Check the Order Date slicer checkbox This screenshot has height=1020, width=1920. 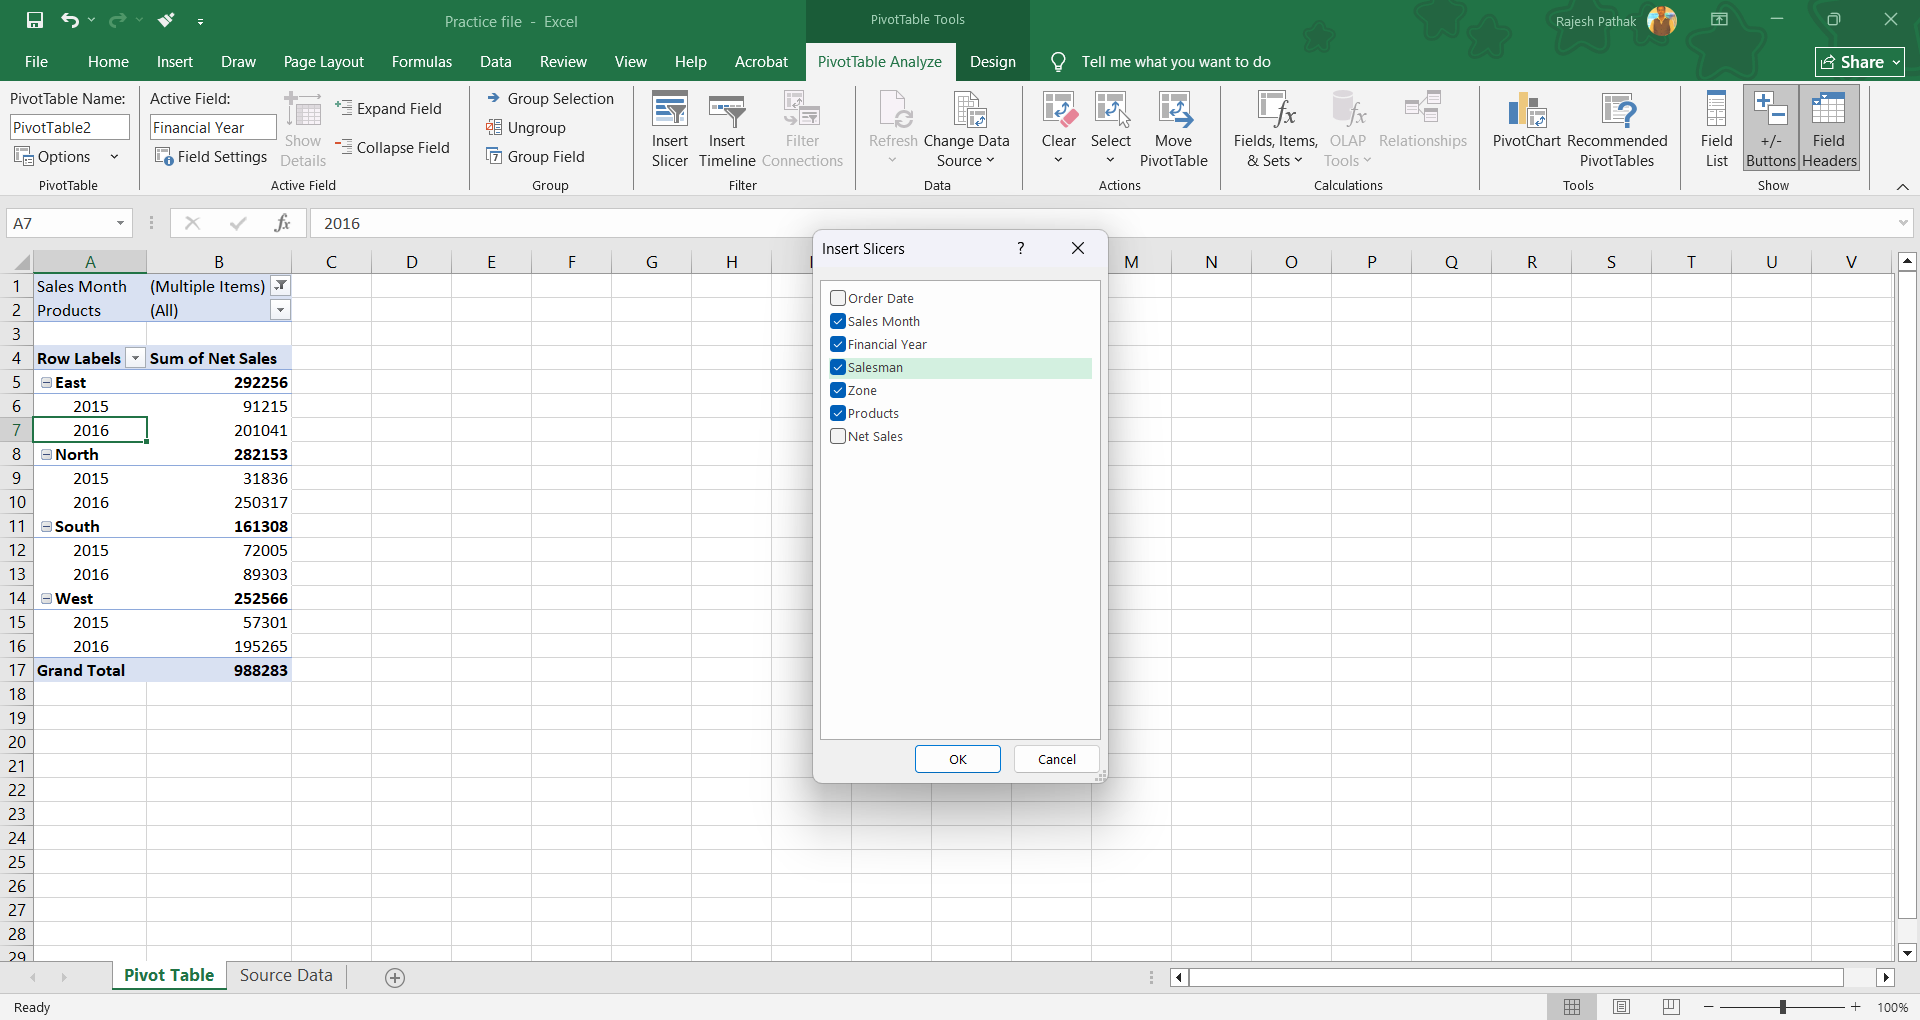pyautogui.click(x=838, y=298)
